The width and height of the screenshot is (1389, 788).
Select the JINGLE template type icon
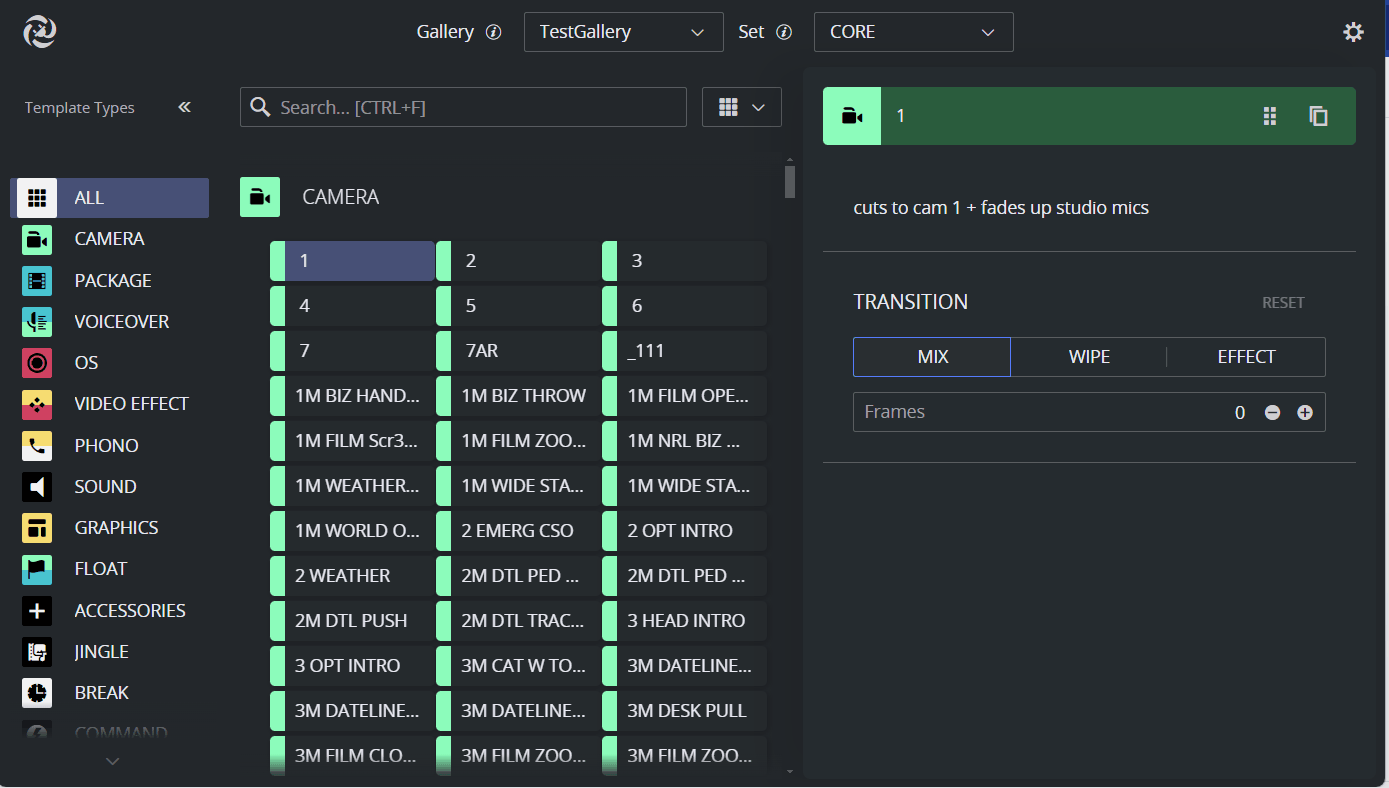click(37, 652)
